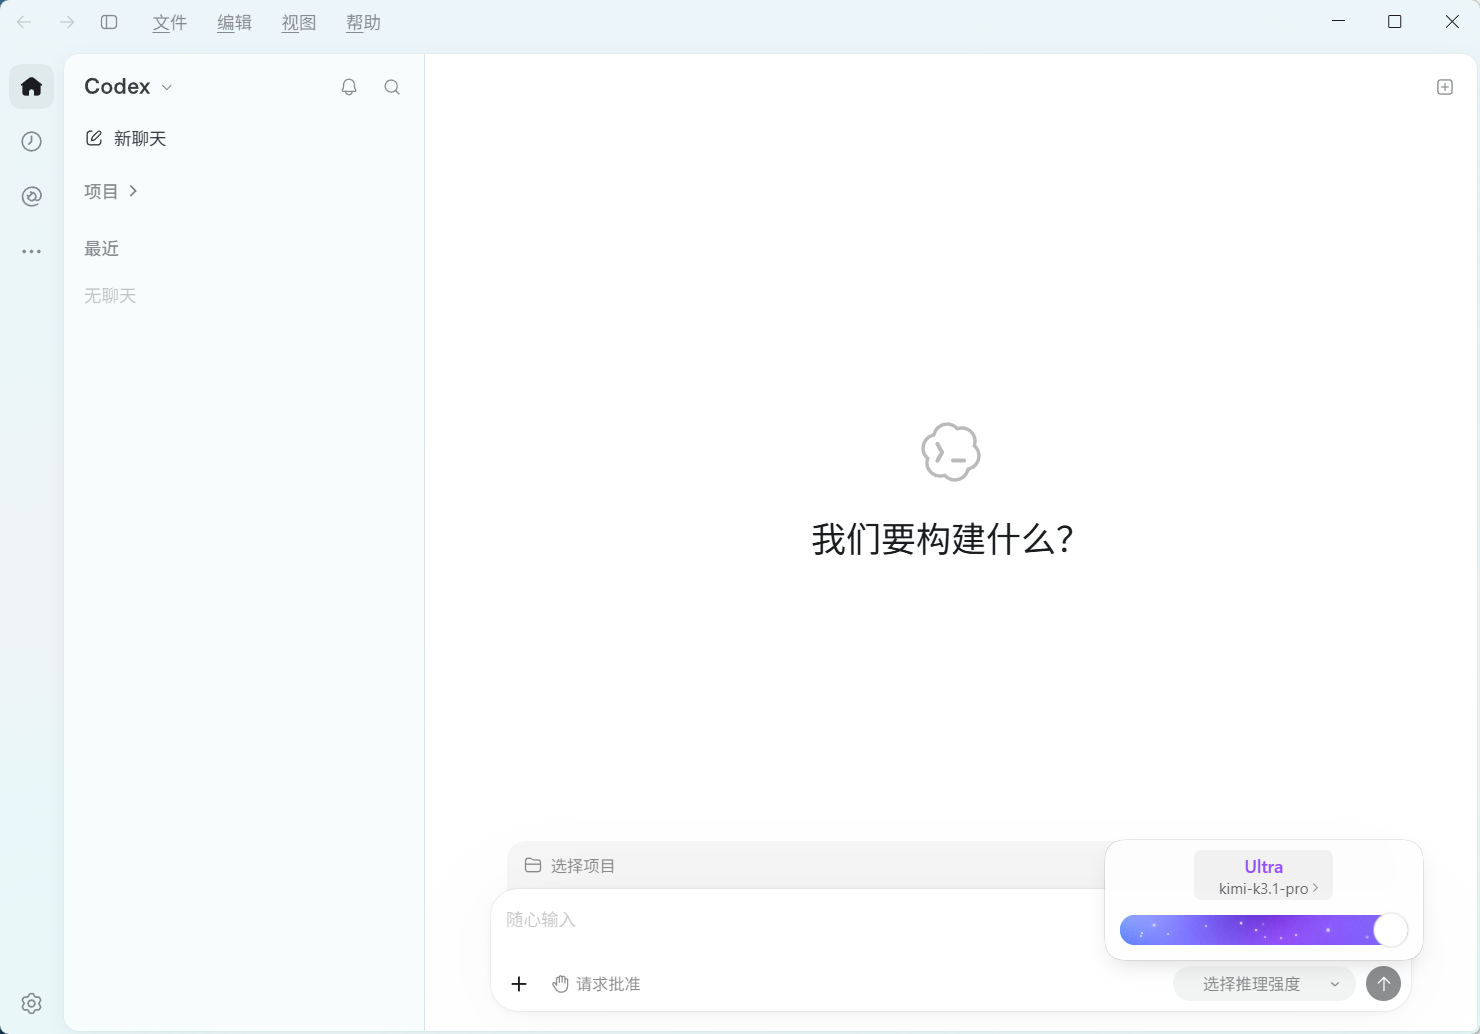
Task: Click the 请求批准 approval button
Action: click(597, 984)
